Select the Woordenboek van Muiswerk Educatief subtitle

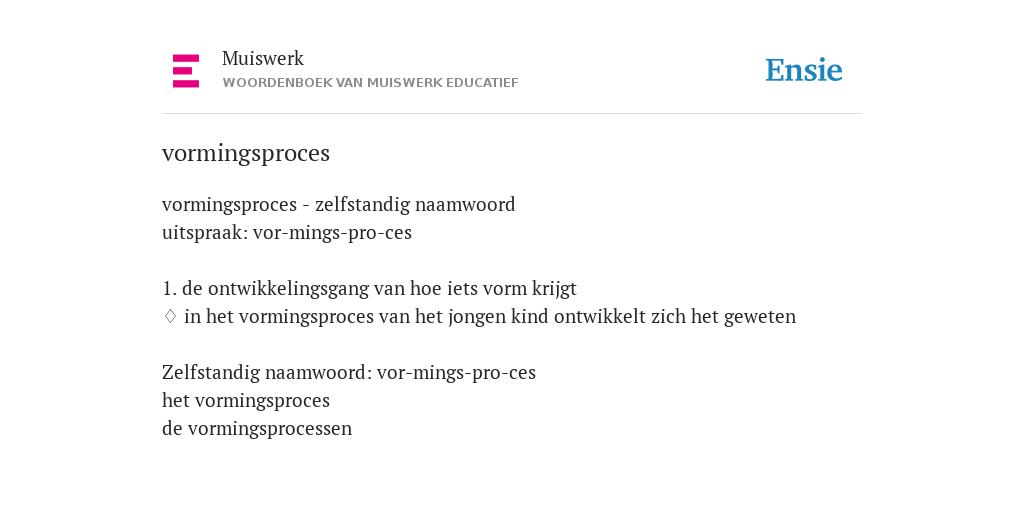[370, 83]
